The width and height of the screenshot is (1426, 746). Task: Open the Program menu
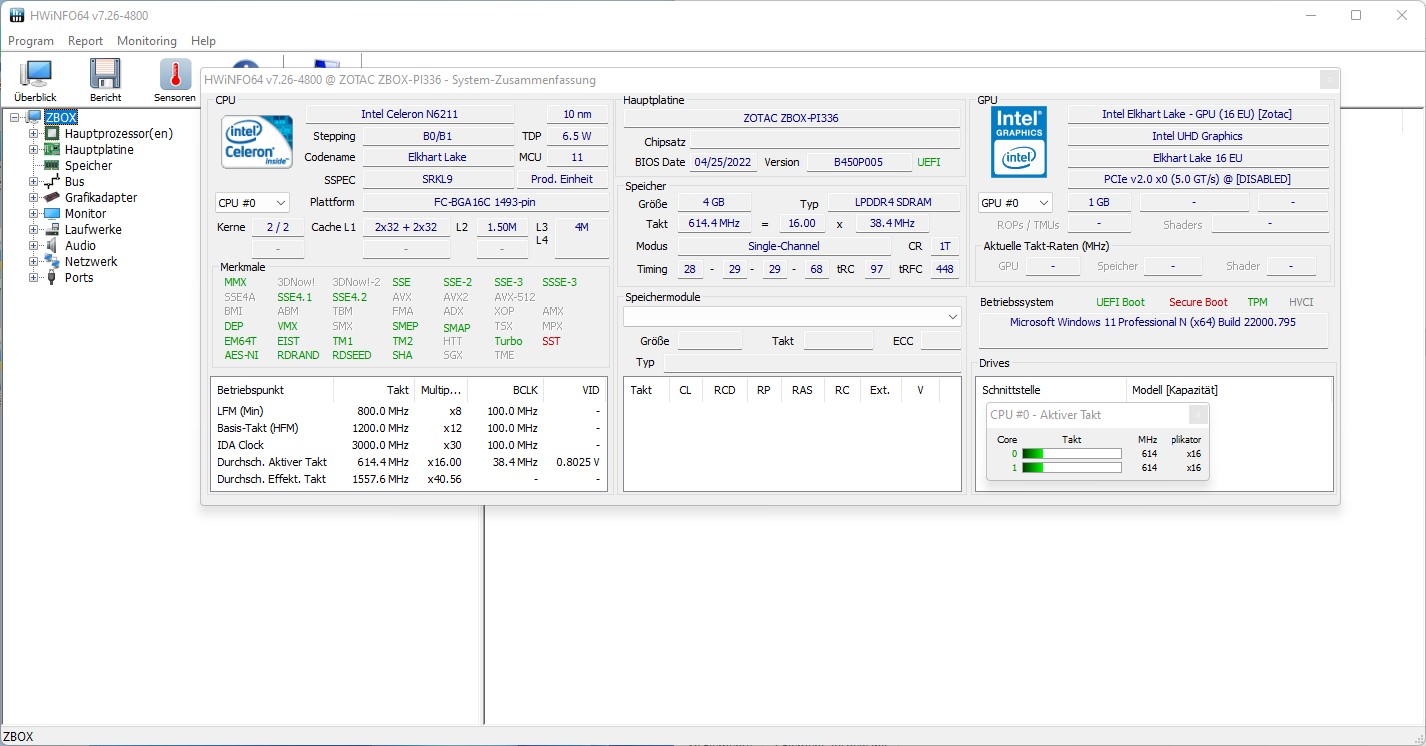tap(31, 41)
